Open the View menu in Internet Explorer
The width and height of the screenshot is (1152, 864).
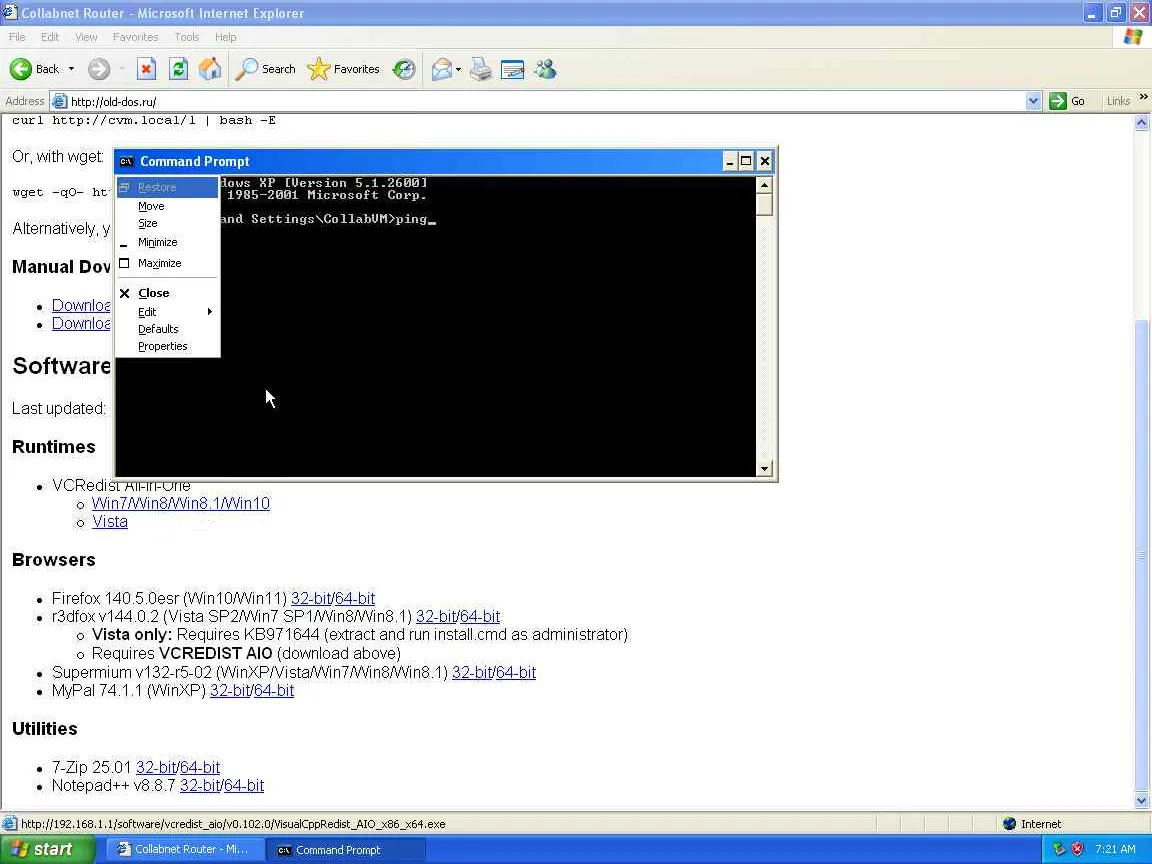click(86, 37)
